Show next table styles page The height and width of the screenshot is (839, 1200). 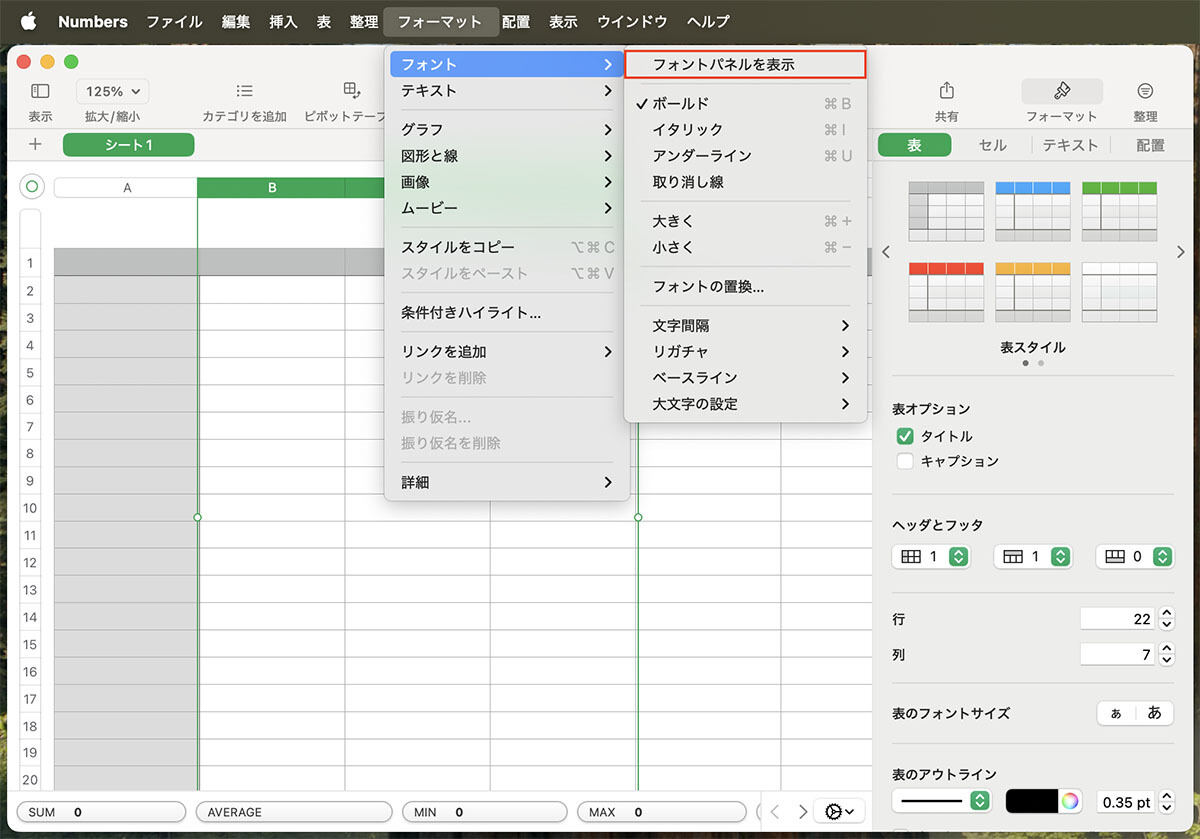(1180, 252)
